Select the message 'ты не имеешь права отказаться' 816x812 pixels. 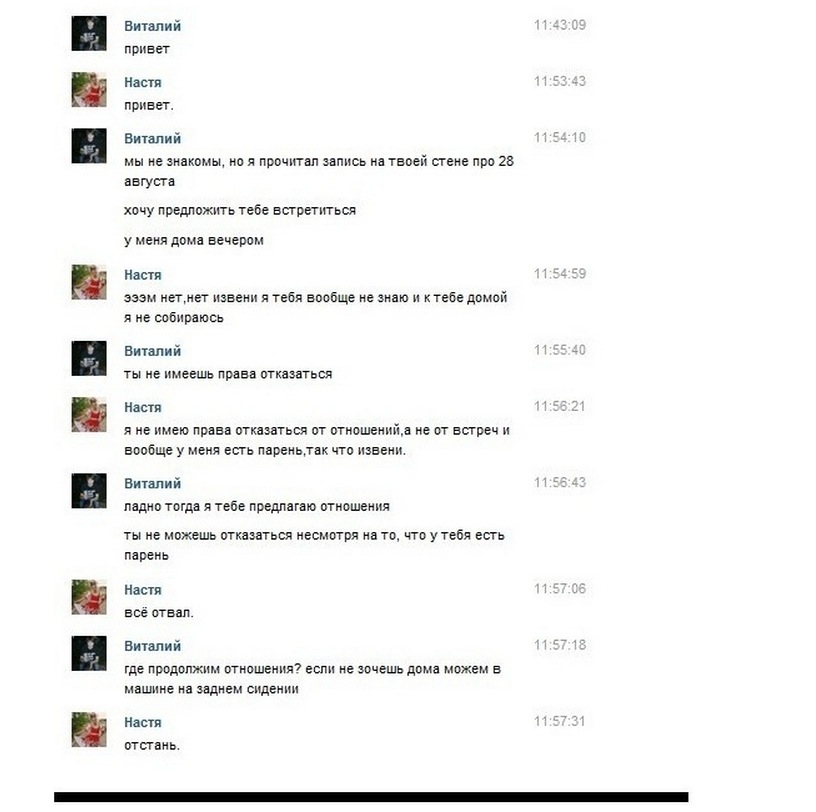coord(228,374)
